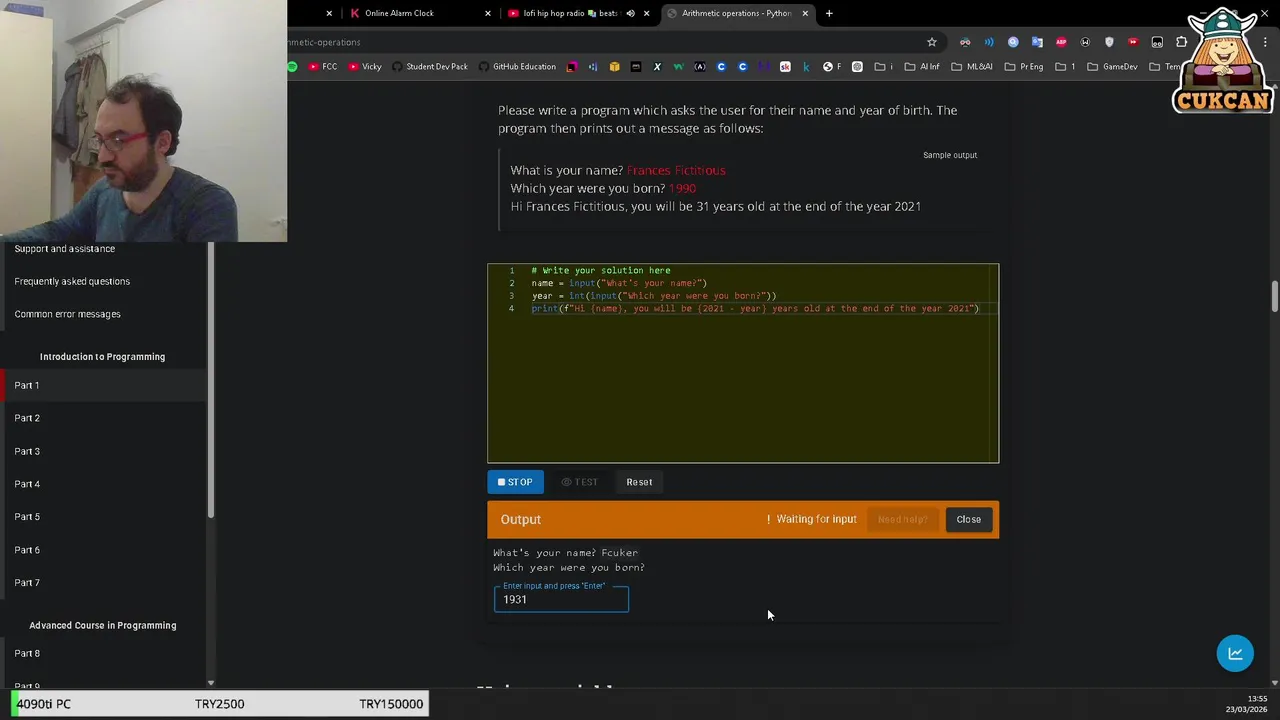
Task: Click the address bar URL text
Action: (x=324, y=42)
